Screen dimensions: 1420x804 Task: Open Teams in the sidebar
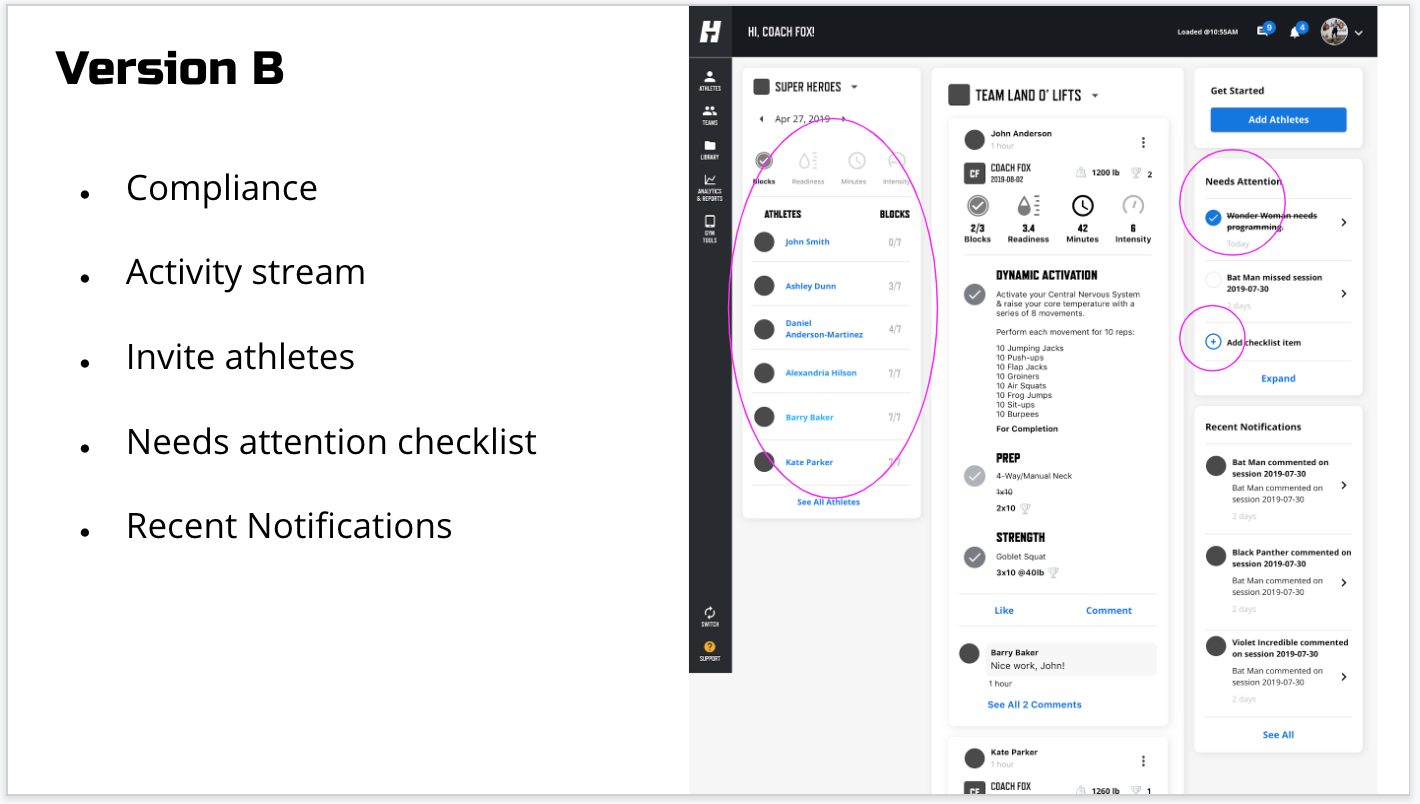click(710, 115)
